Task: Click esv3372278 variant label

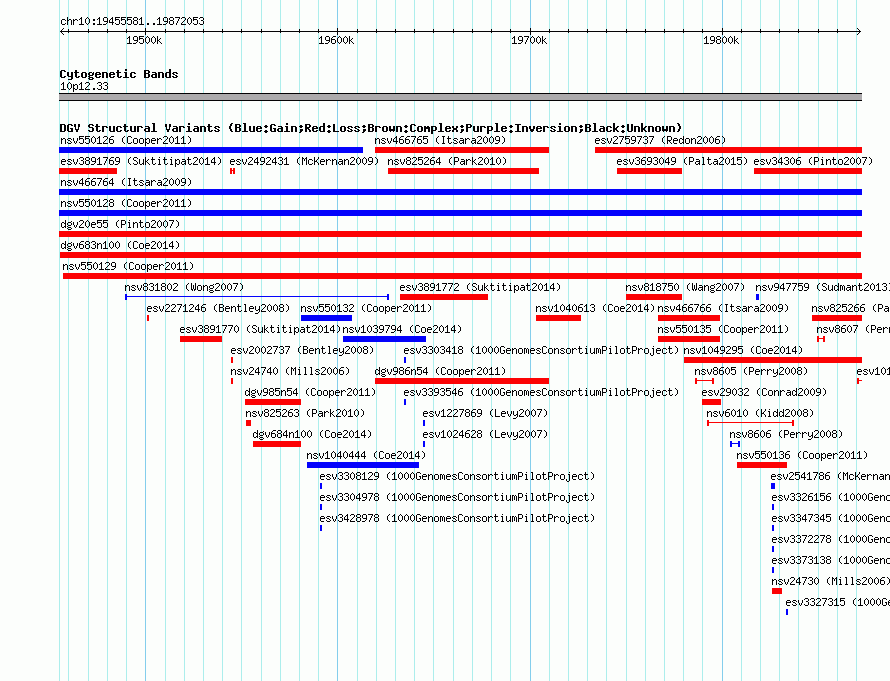Action: coord(830,539)
